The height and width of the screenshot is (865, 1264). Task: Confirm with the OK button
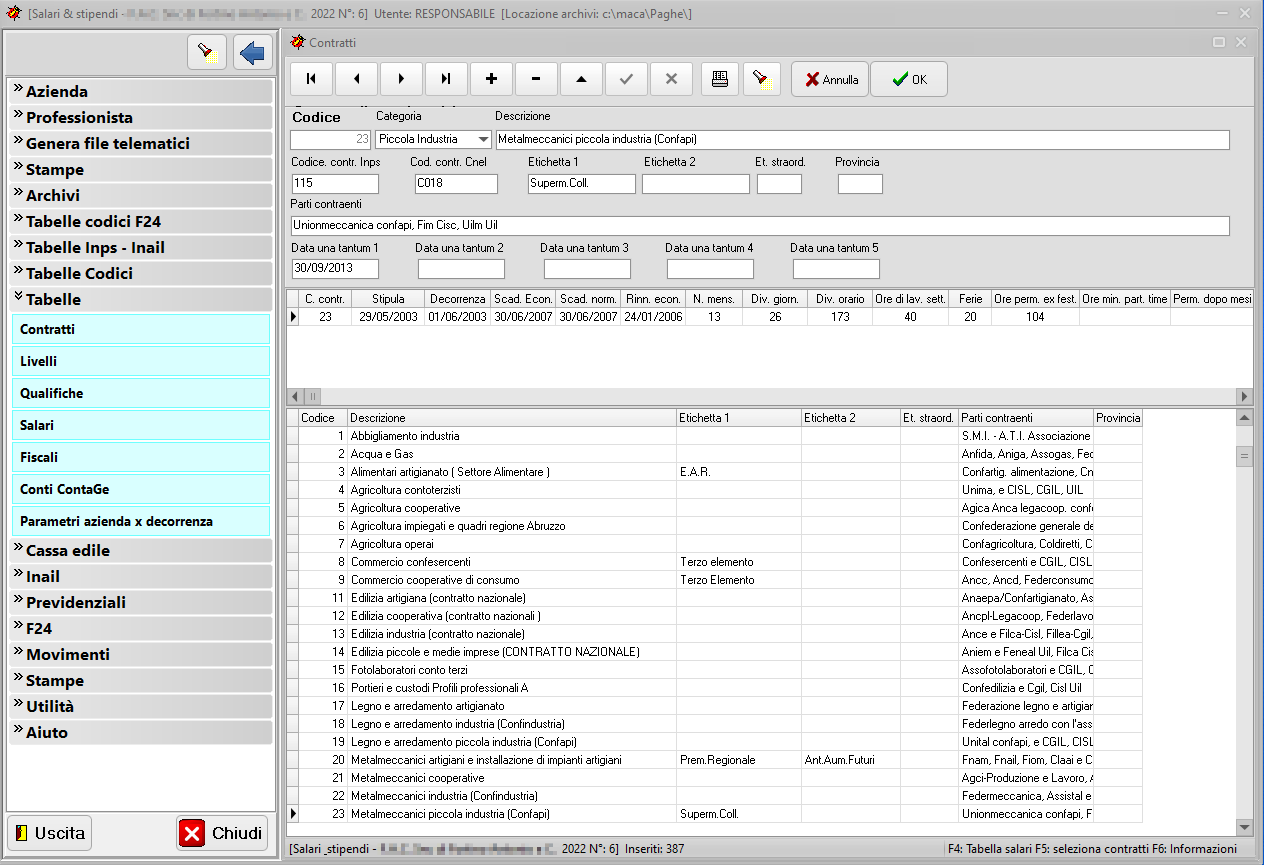(x=908, y=79)
